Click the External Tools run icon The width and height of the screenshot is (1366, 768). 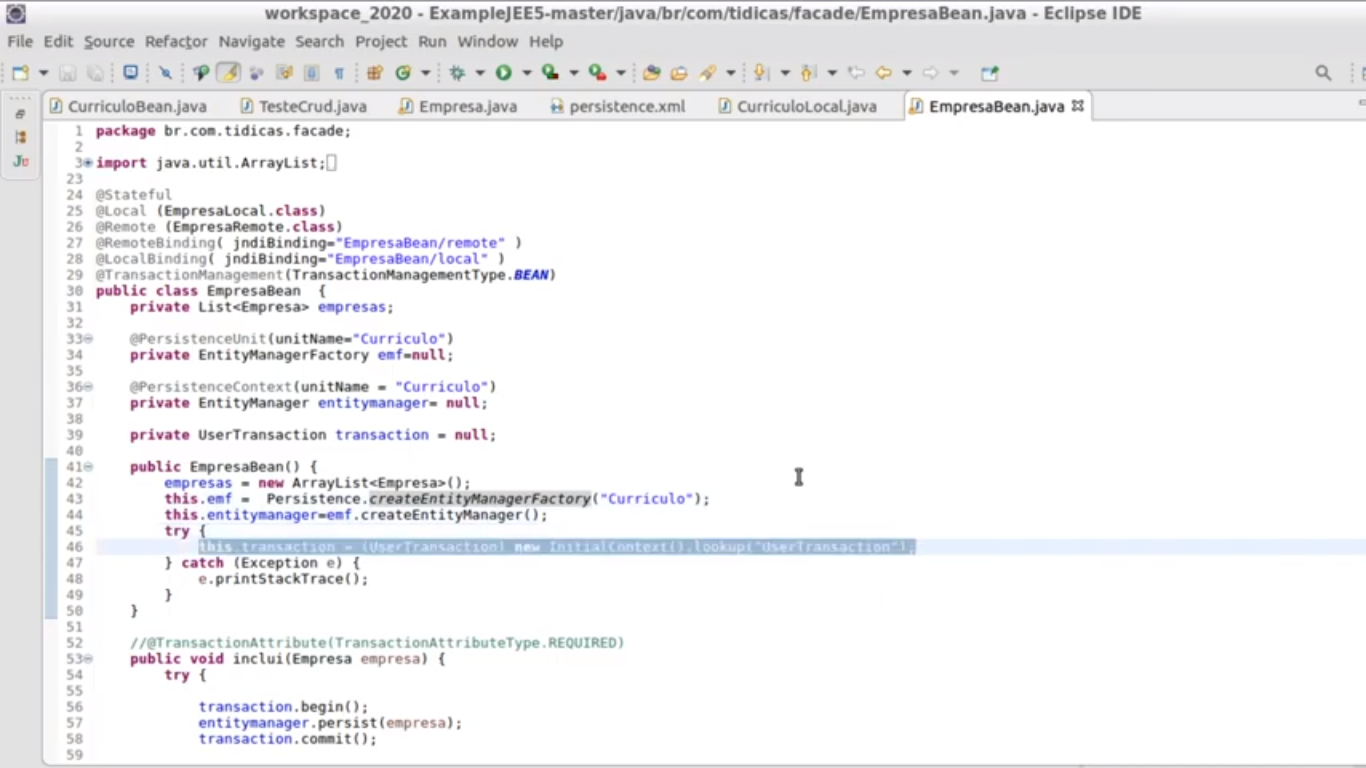(x=597, y=73)
